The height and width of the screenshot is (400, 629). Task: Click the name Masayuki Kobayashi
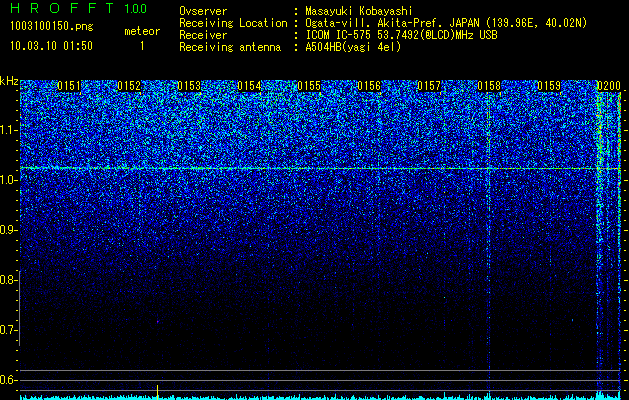(x=359, y=12)
